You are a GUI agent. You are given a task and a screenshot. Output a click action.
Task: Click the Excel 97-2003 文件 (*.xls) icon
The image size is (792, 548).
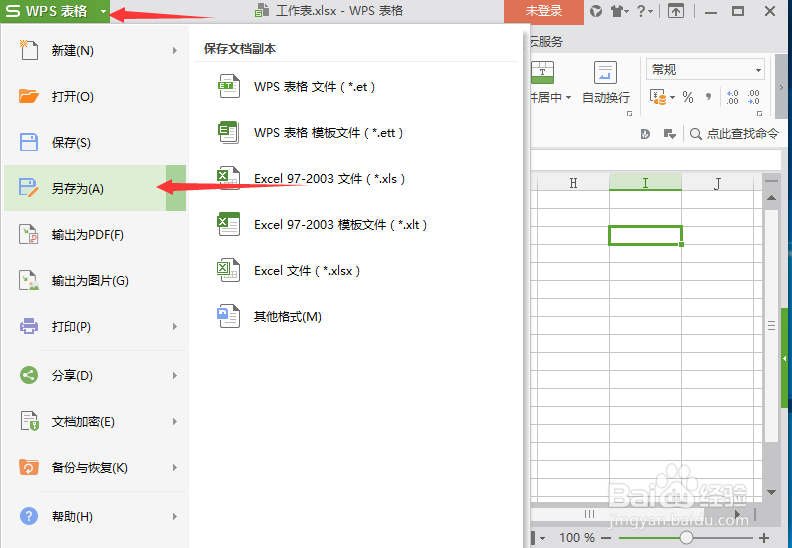coord(228,178)
